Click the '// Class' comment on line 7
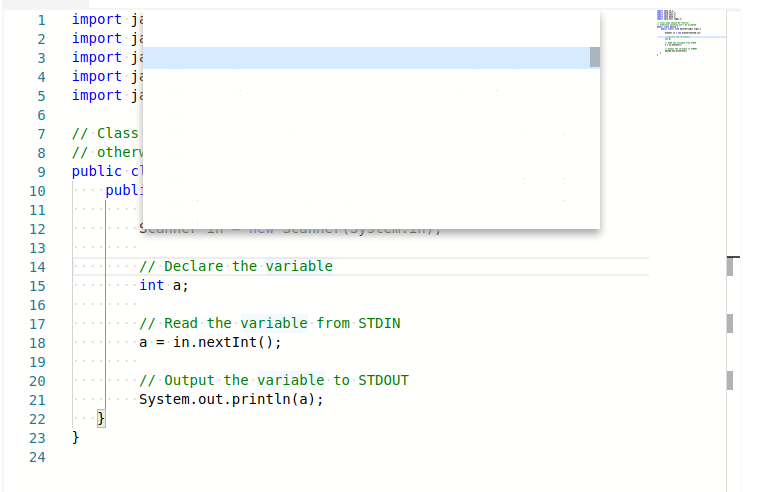Screen dimensions: 770x492 (105, 134)
